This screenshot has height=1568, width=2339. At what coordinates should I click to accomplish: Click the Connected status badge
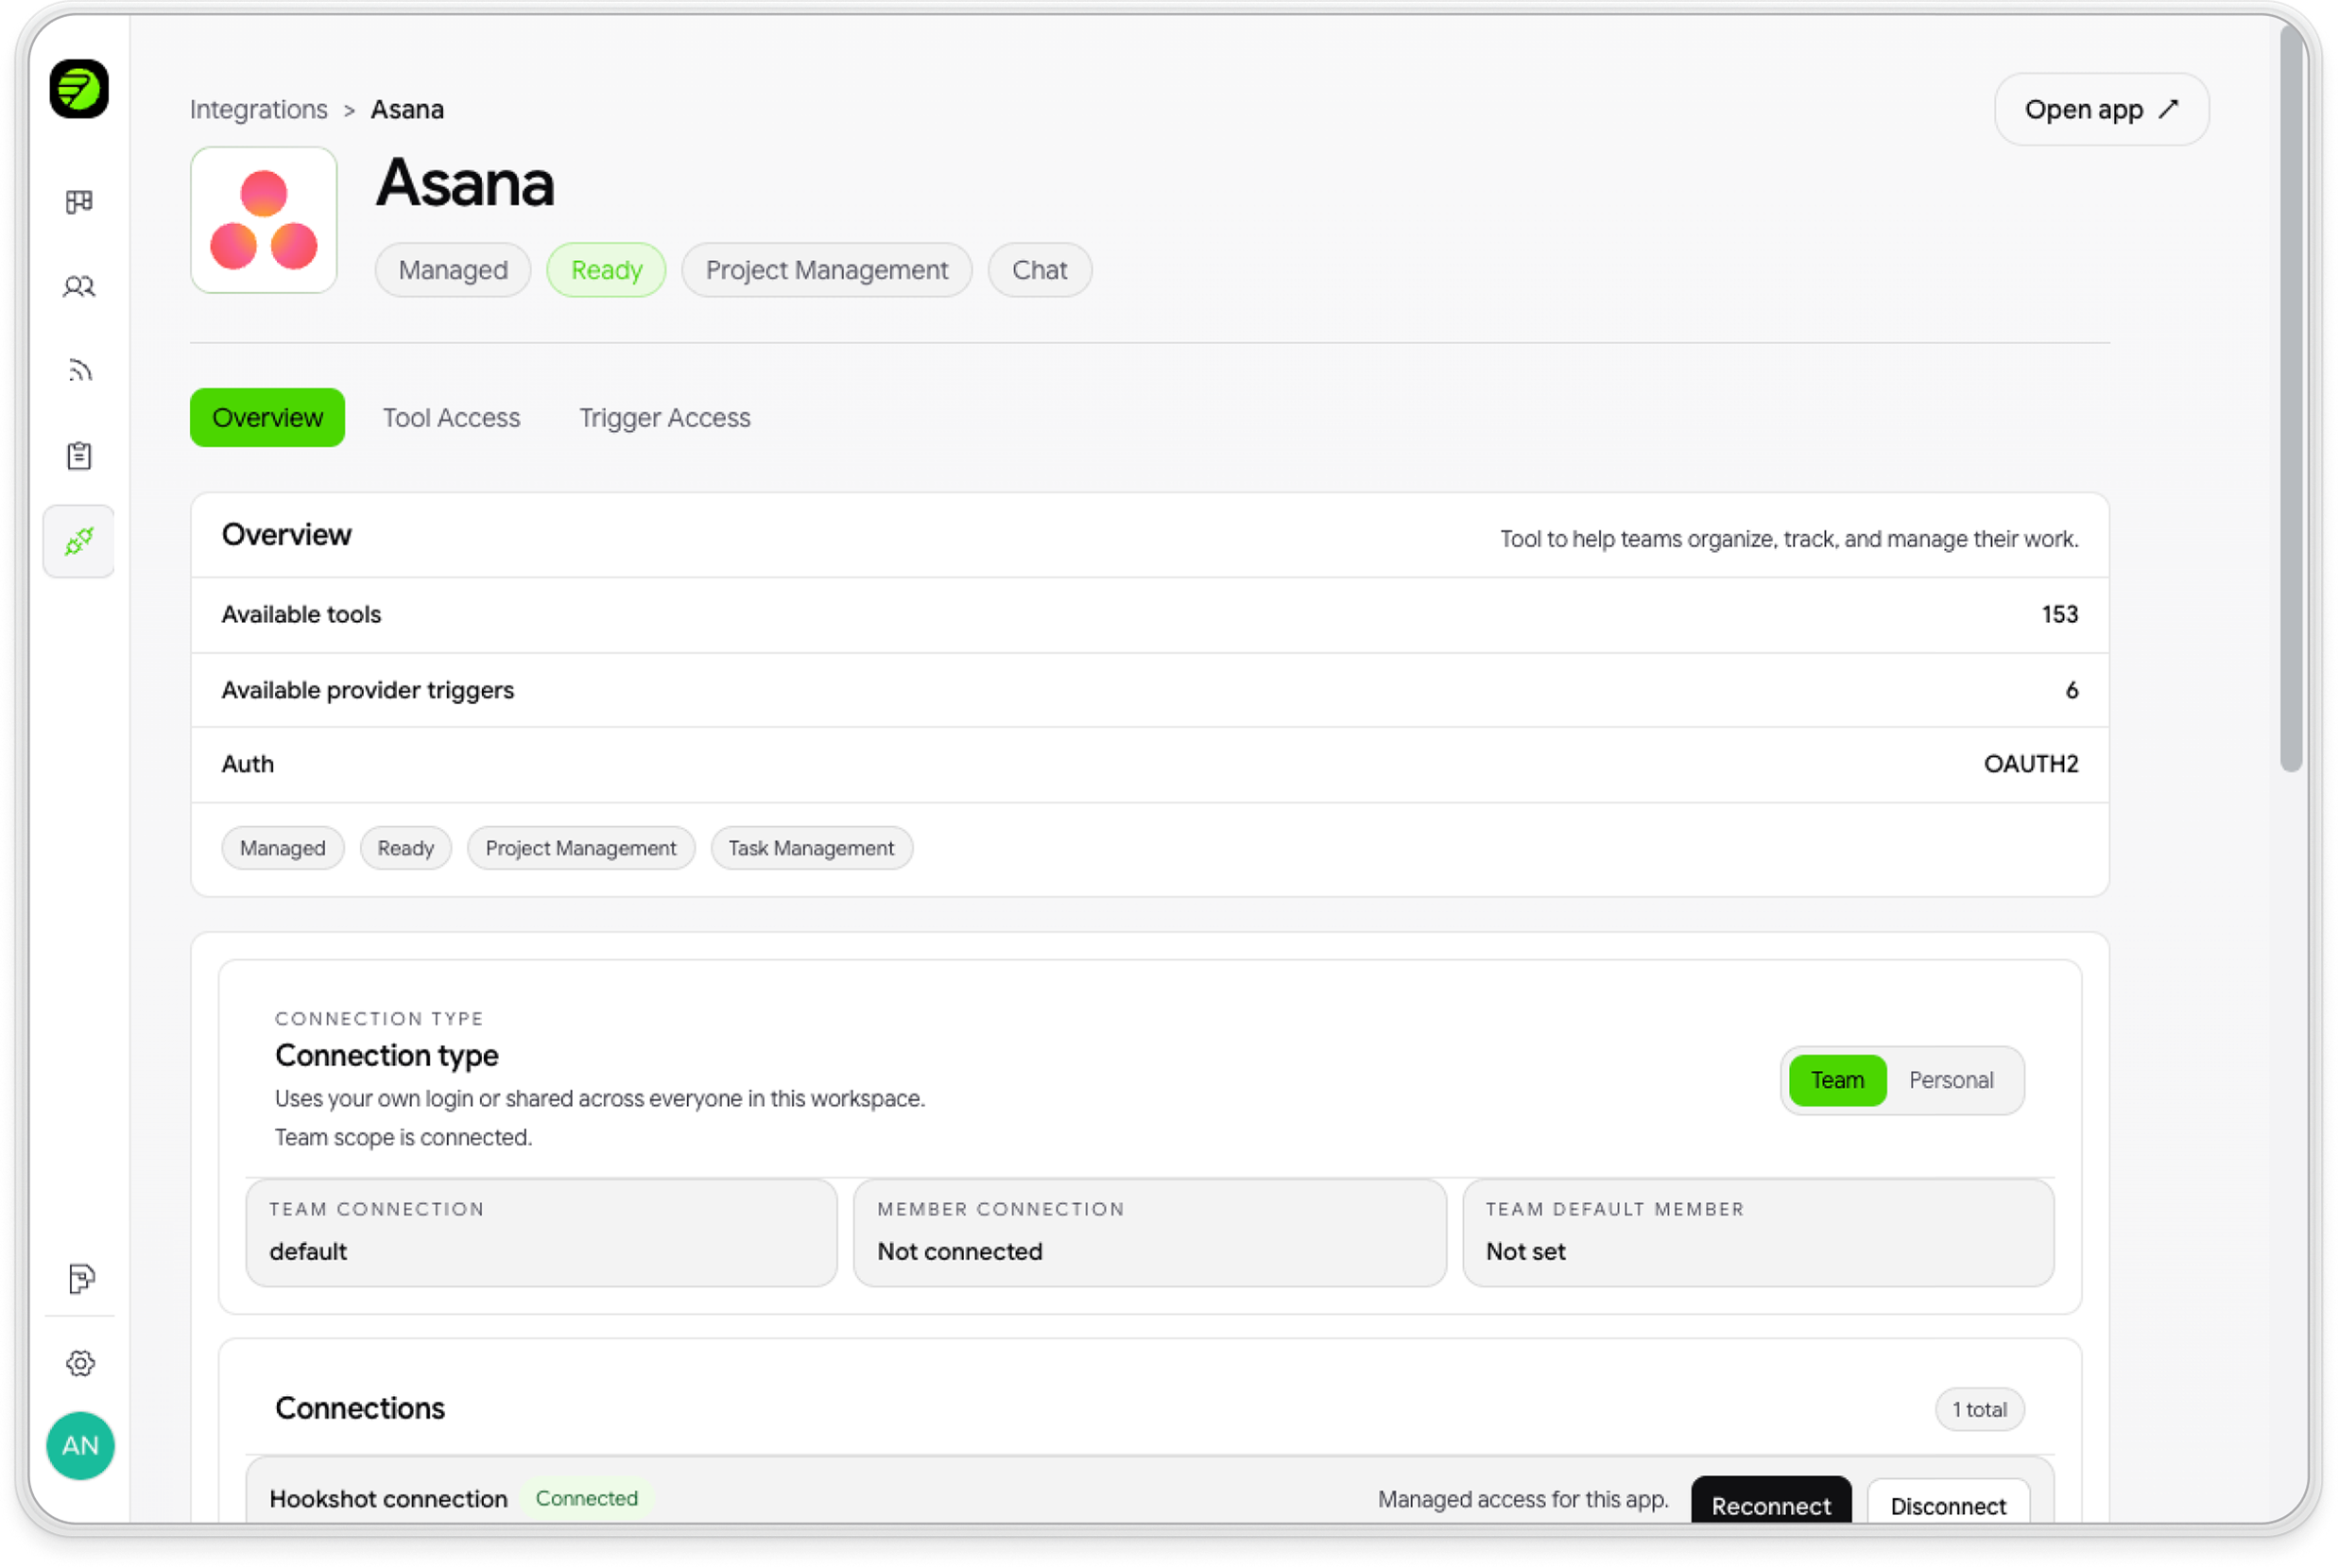[x=586, y=1498]
